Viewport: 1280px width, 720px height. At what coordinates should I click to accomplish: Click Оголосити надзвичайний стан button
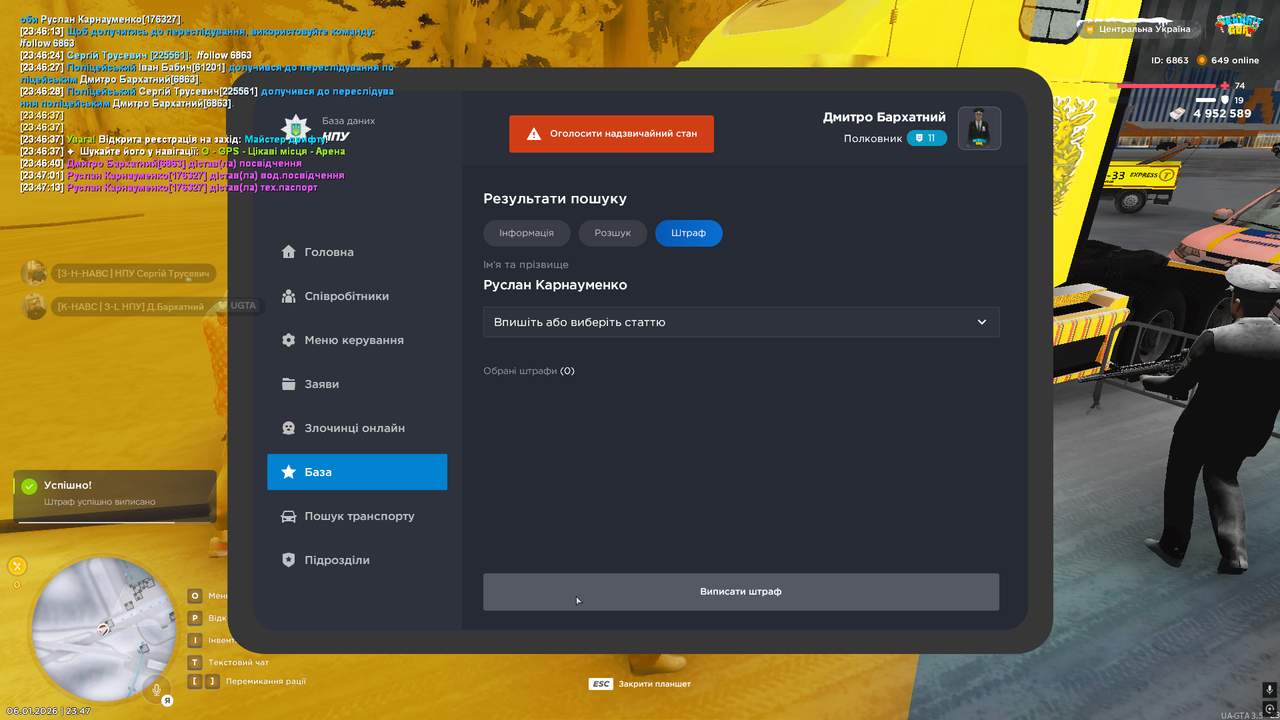point(612,134)
